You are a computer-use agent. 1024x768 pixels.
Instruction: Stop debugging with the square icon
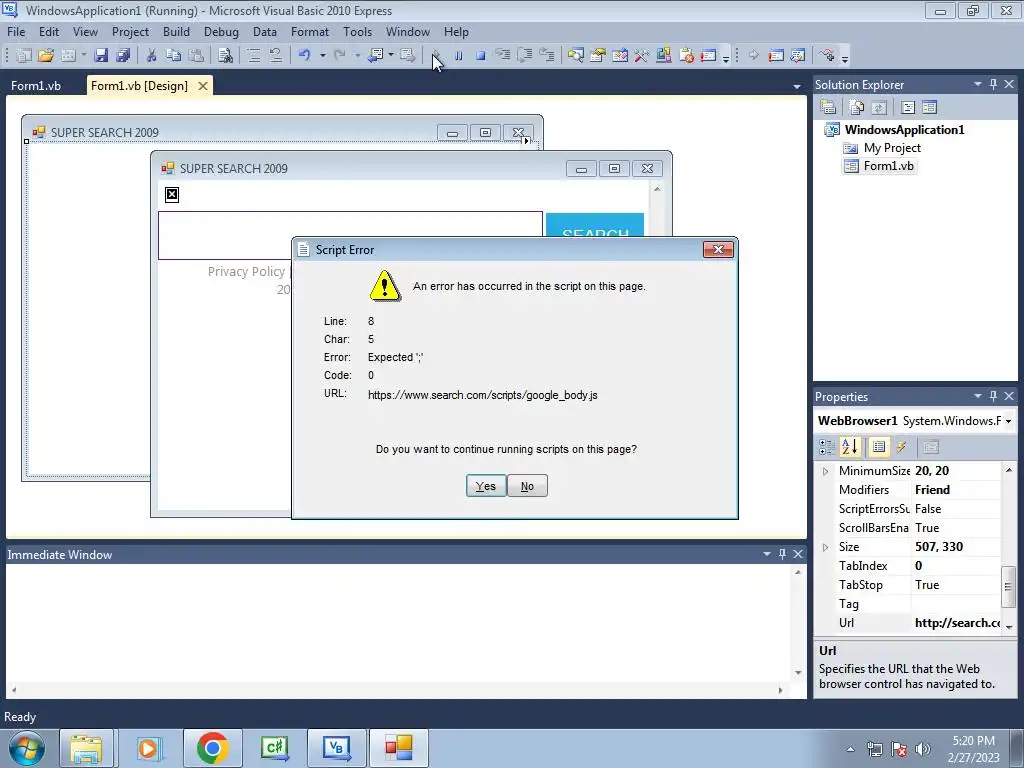pyautogui.click(x=481, y=56)
